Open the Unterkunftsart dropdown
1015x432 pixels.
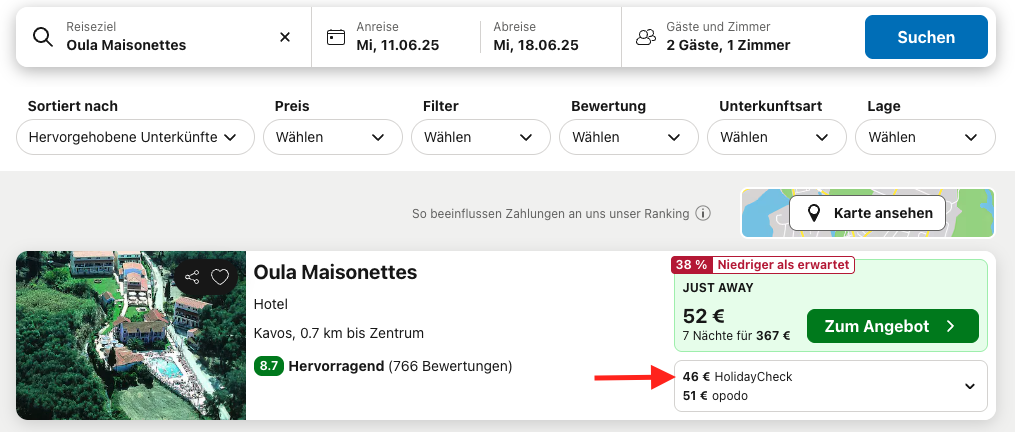(775, 137)
